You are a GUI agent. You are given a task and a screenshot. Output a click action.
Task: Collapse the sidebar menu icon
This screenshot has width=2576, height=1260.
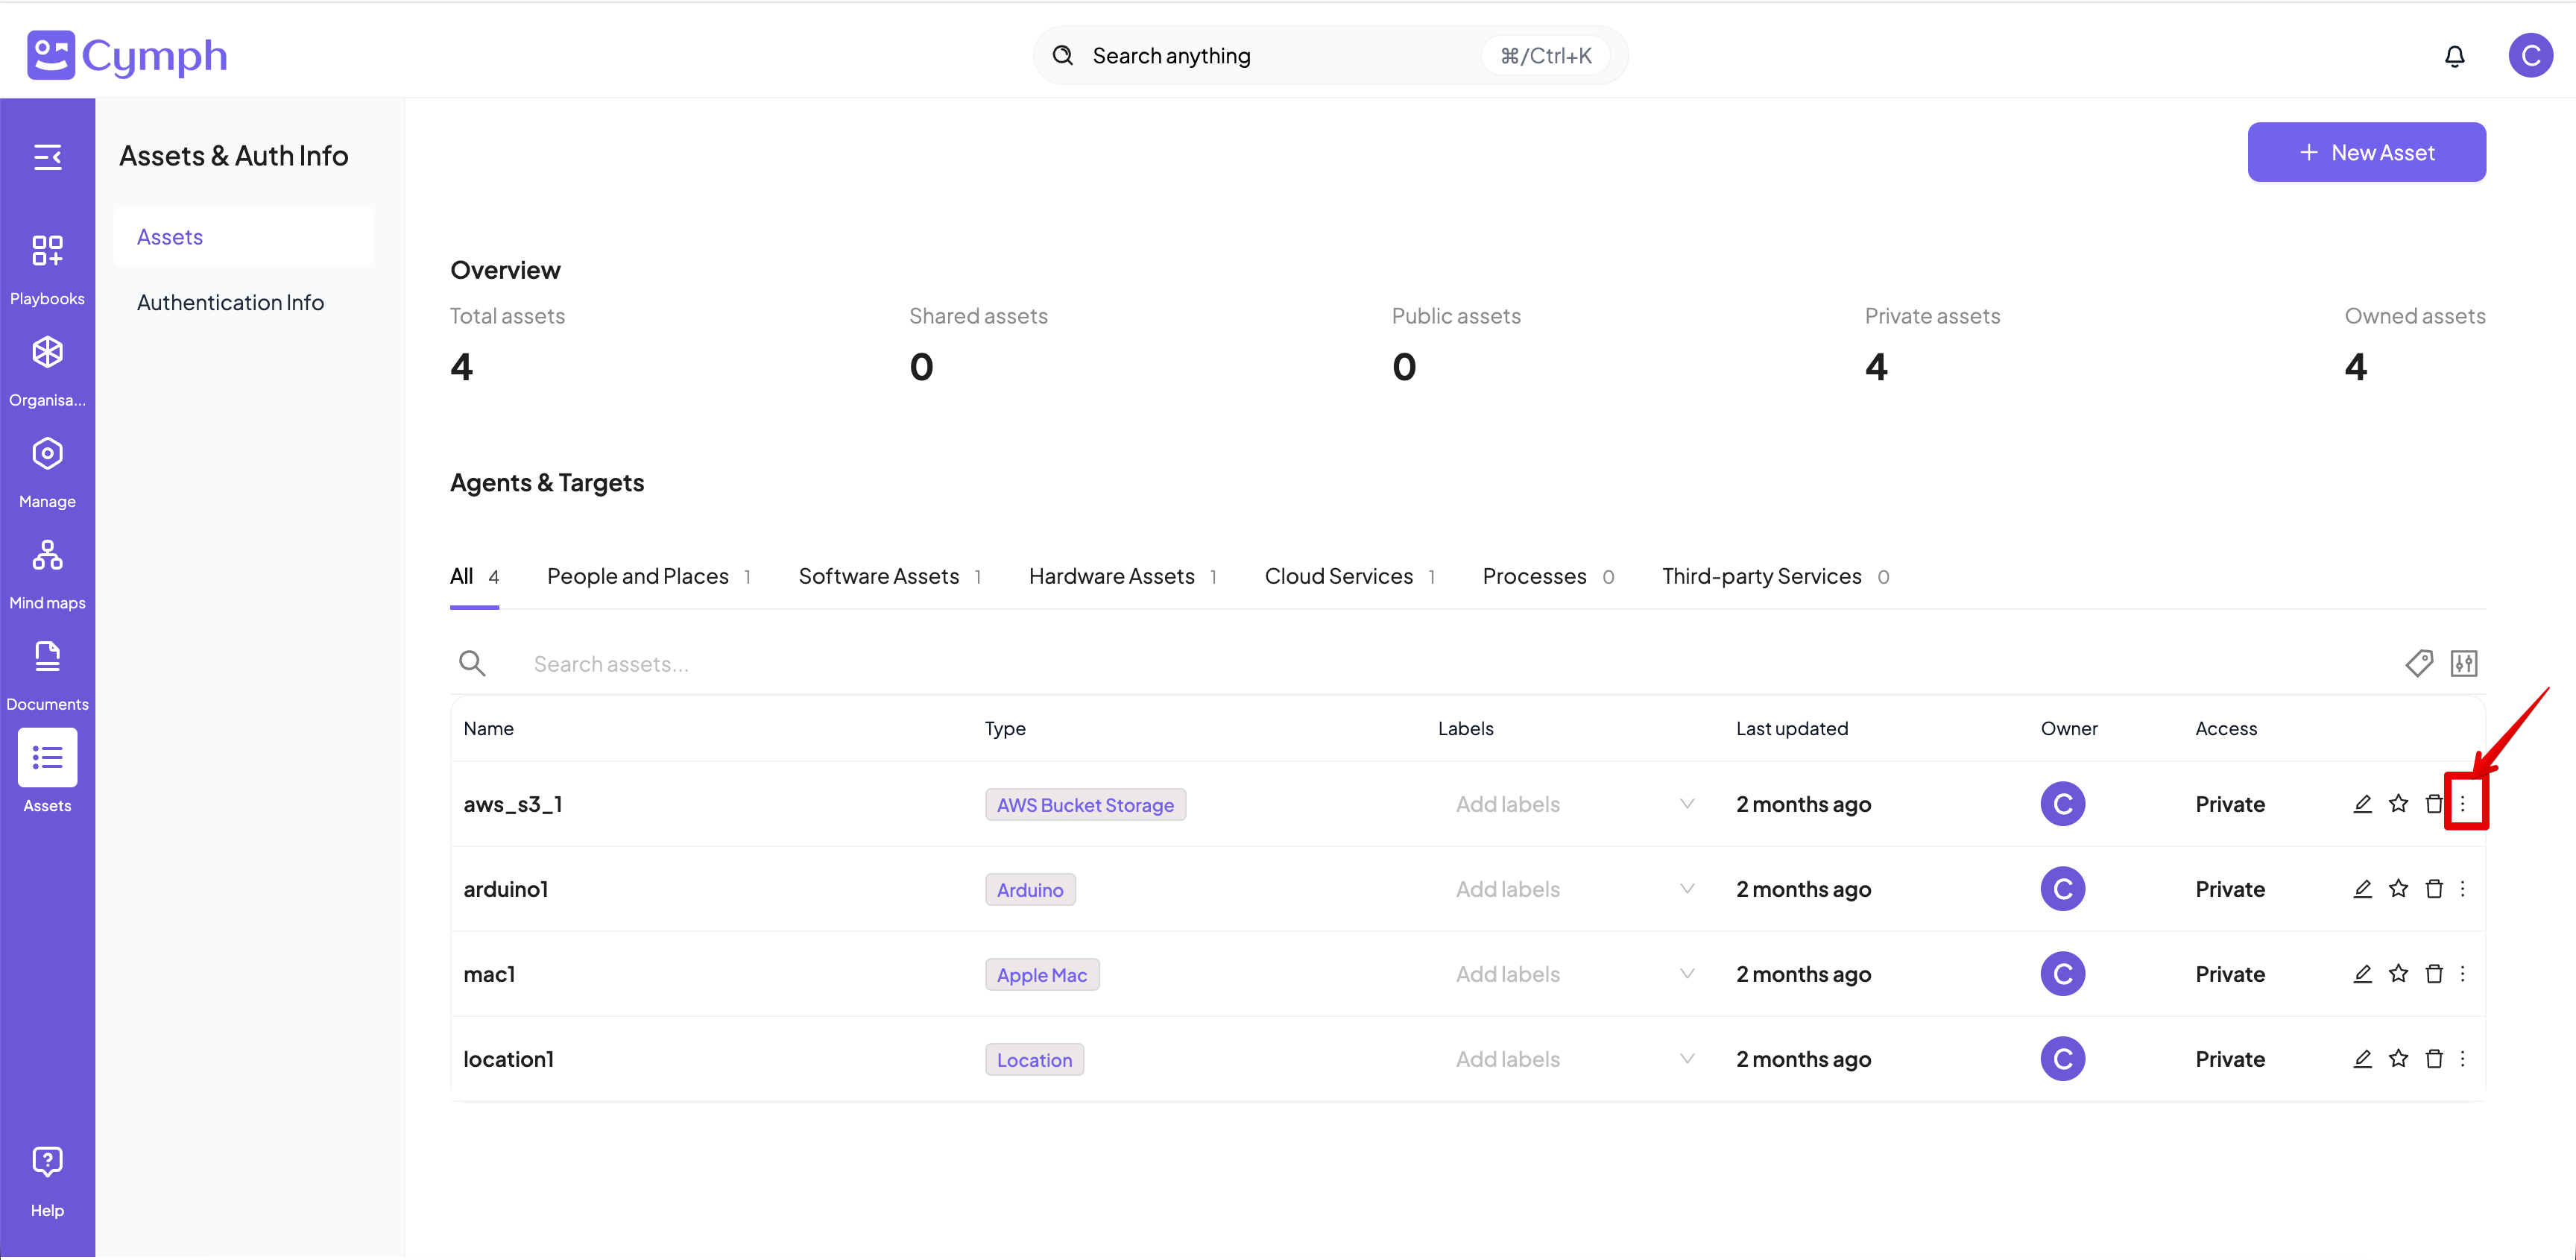point(47,157)
